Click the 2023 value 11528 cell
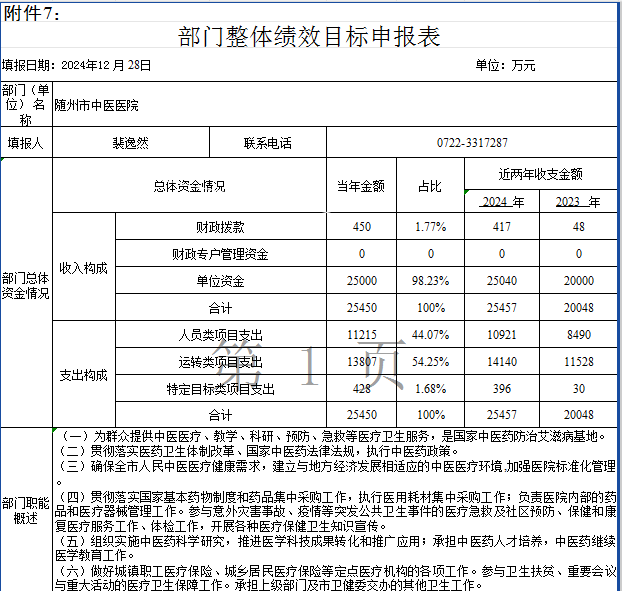The image size is (622, 591). click(578, 361)
